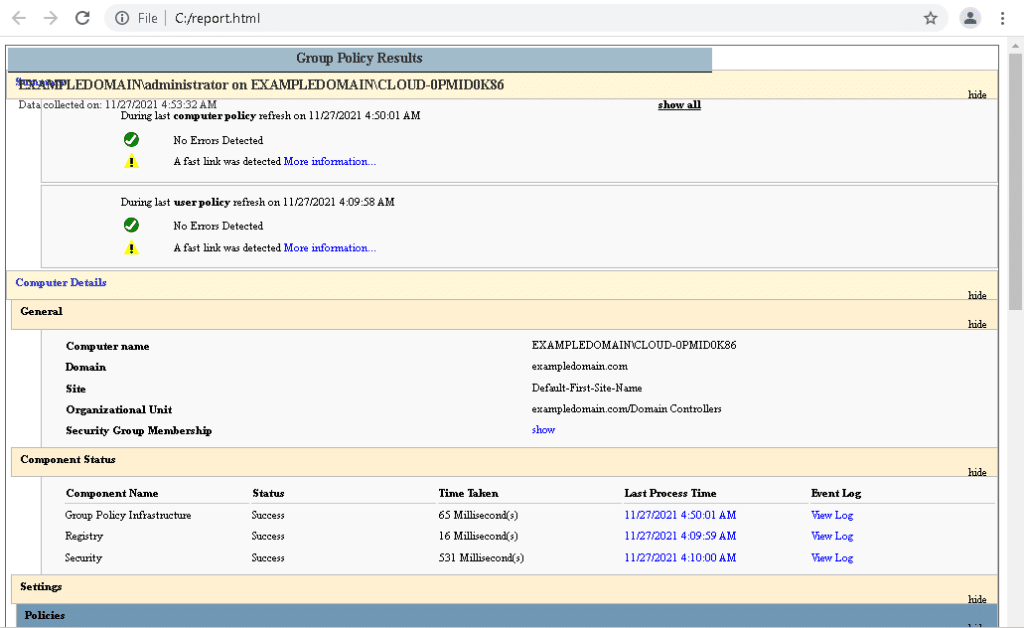Screen dimensions: 1024x628
Task: Click the yellow fast link warning icon
Action: 131,161
